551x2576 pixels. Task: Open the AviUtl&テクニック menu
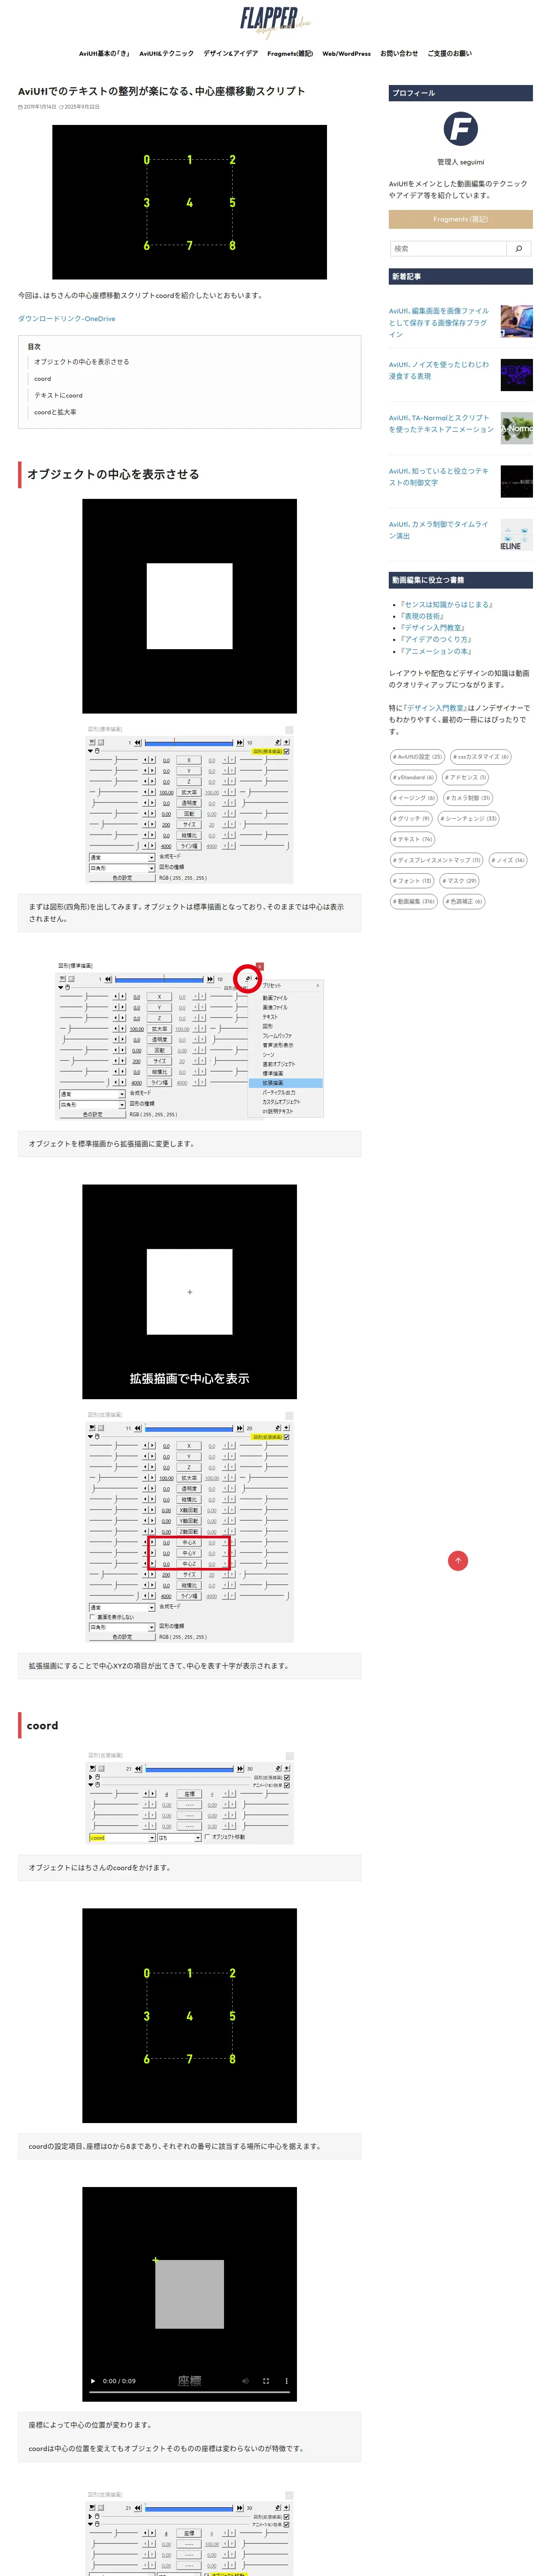click(166, 54)
